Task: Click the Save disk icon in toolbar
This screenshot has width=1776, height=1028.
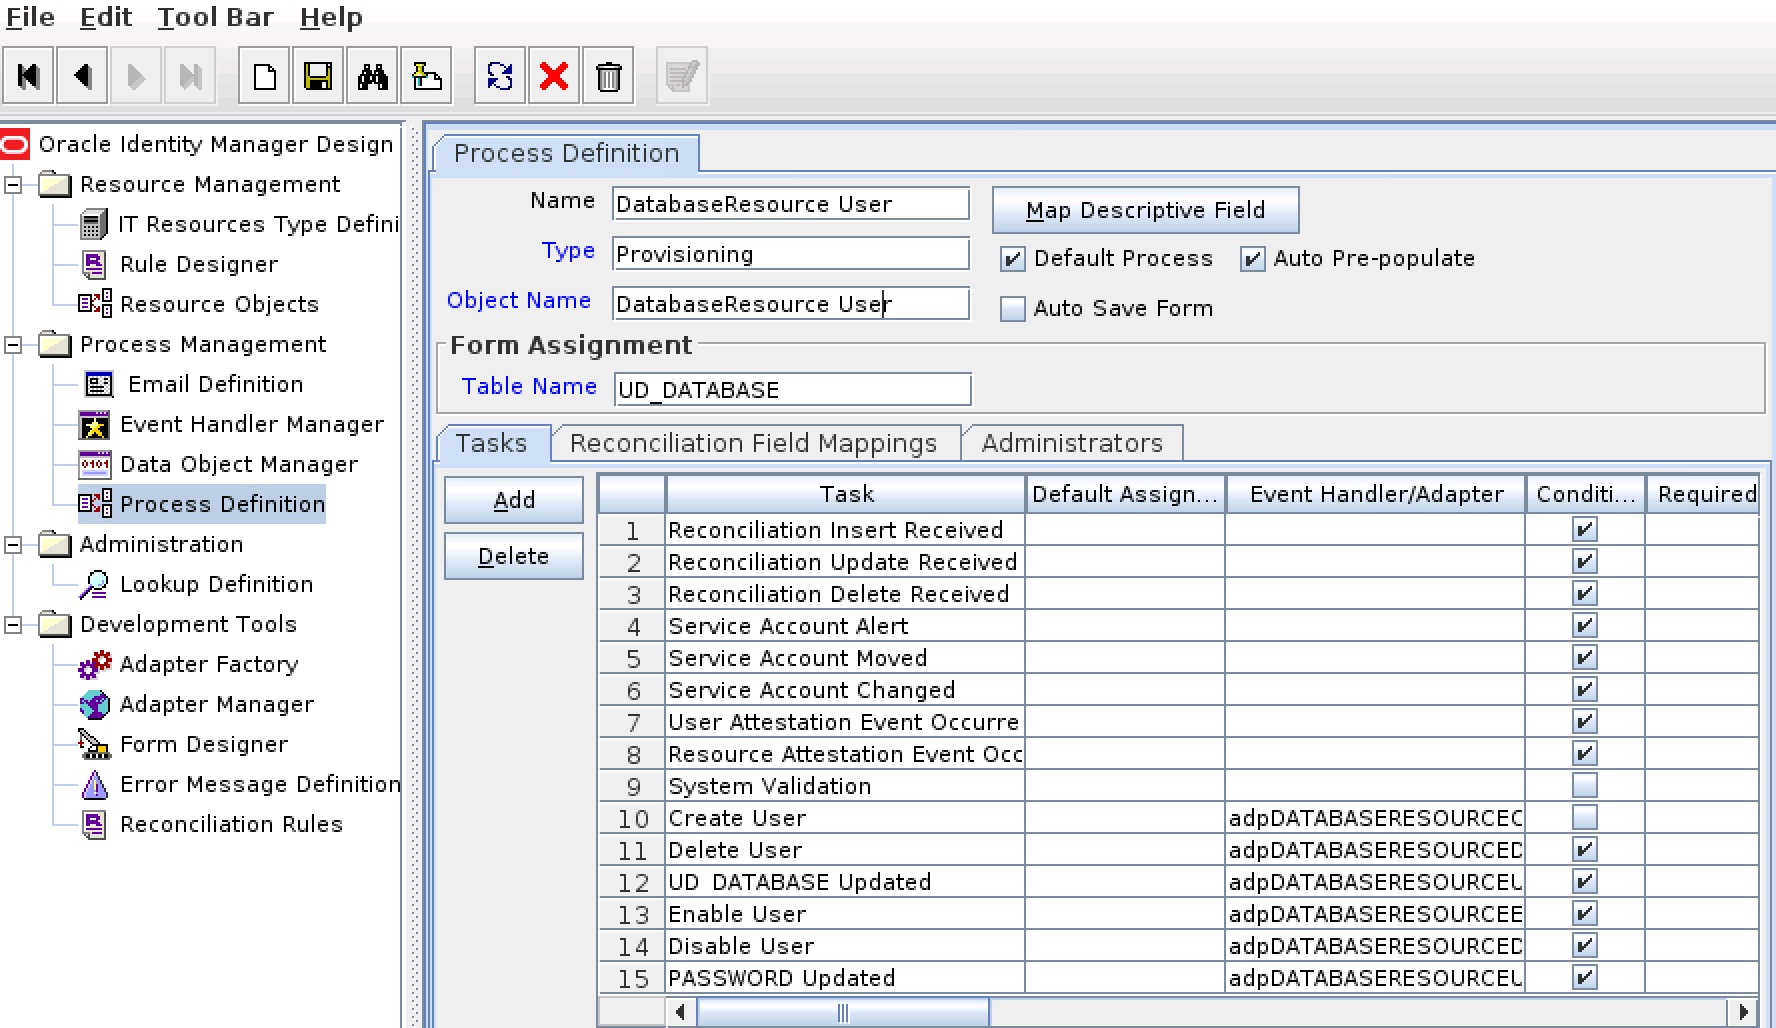Action: pyautogui.click(x=318, y=76)
